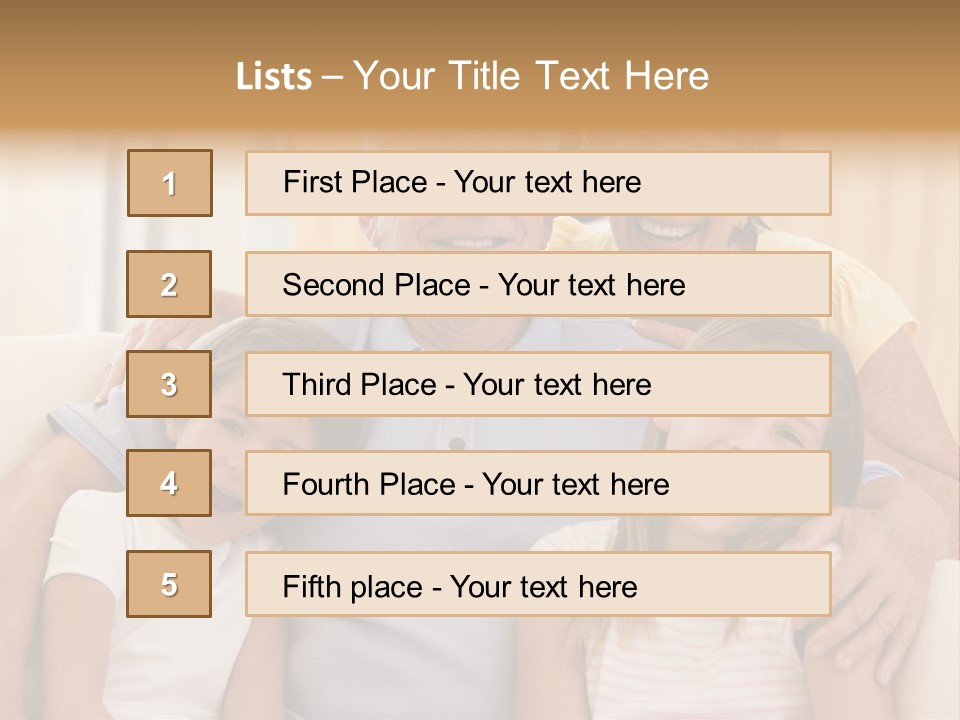
Task: Click the number 3 square
Action: (x=169, y=384)
